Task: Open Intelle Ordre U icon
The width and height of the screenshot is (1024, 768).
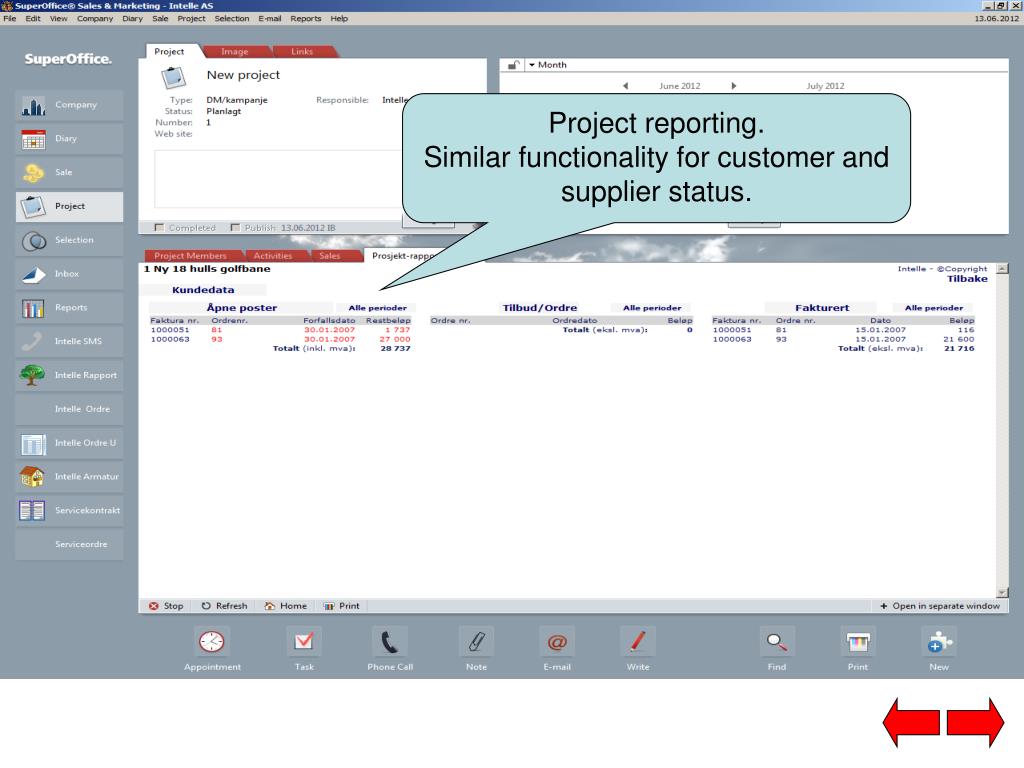Action: coord(33,443)
